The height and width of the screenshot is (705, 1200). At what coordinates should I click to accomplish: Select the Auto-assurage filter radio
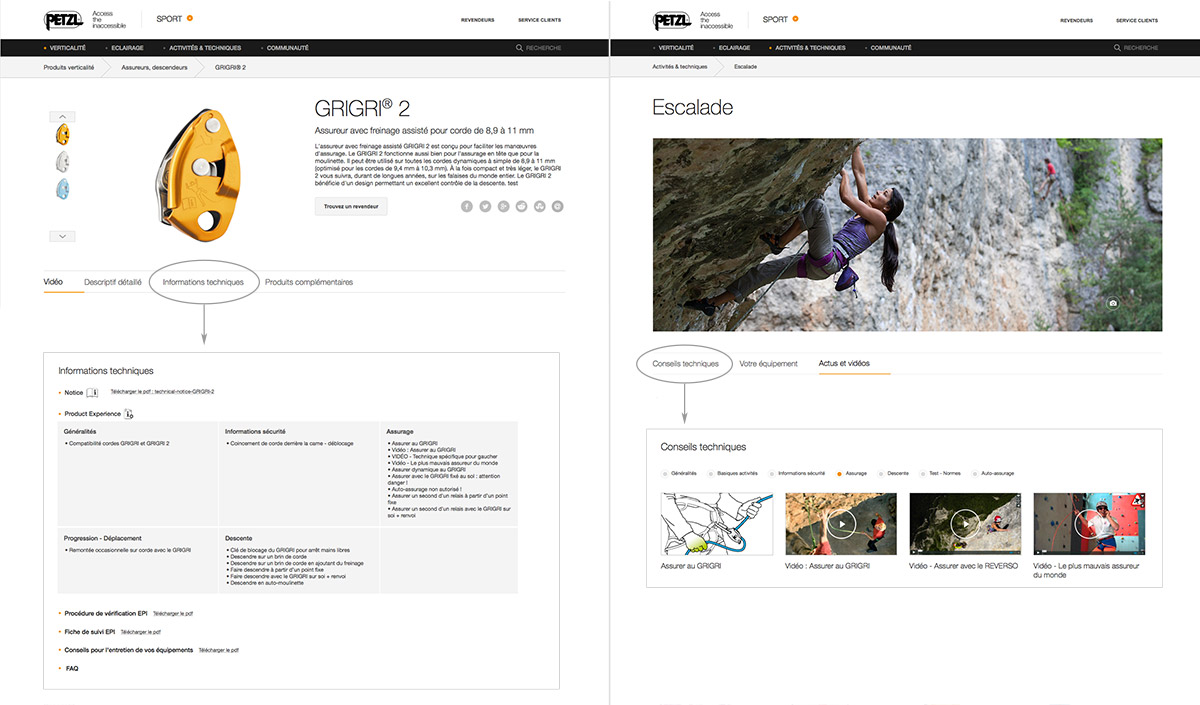pos(974,473)
